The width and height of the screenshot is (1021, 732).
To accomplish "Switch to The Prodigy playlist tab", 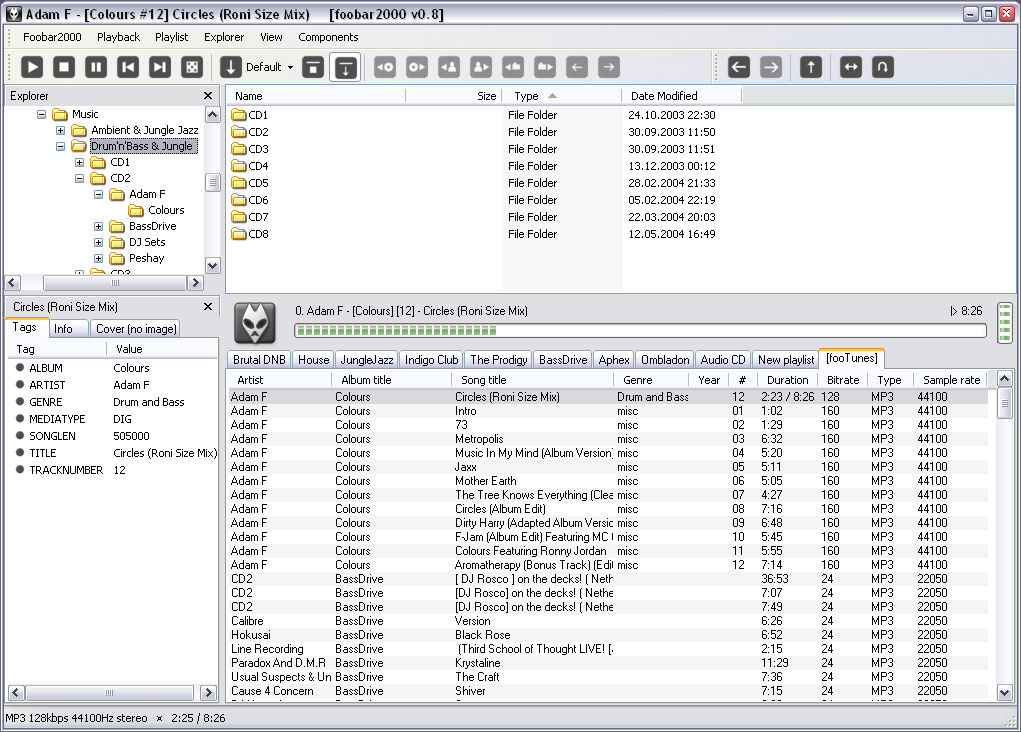I will [499, 359].
